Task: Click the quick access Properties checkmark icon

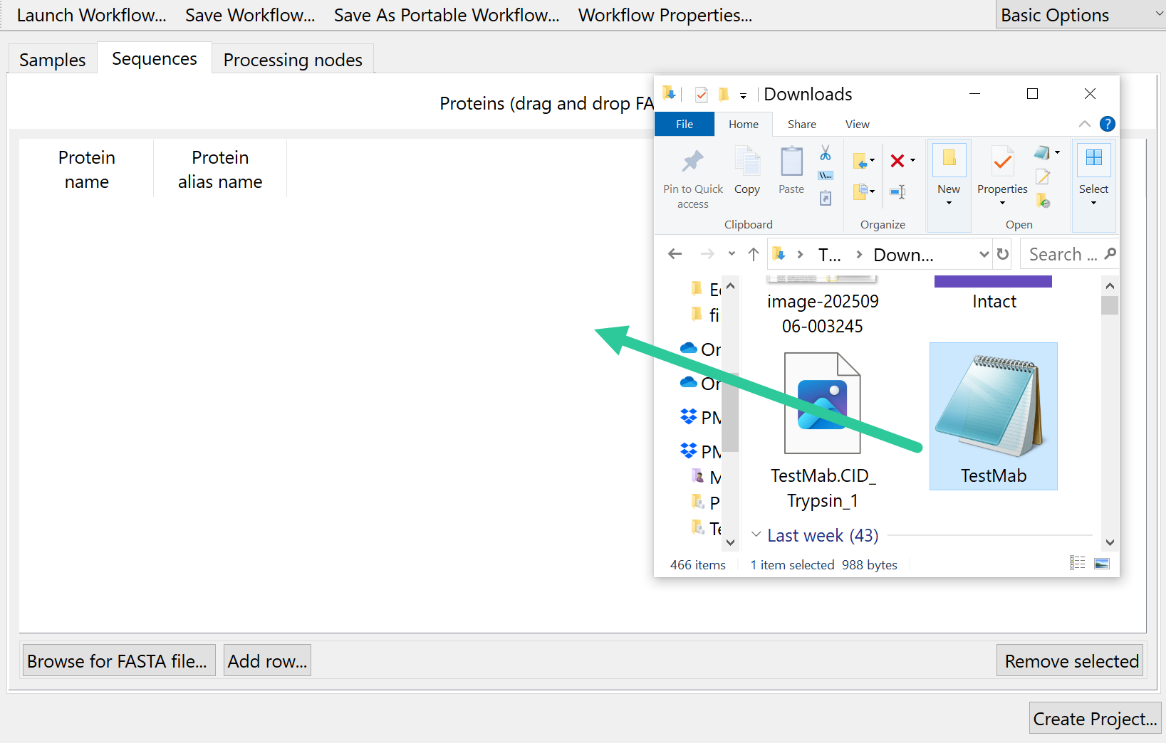Action: click(x=700, y=94)
